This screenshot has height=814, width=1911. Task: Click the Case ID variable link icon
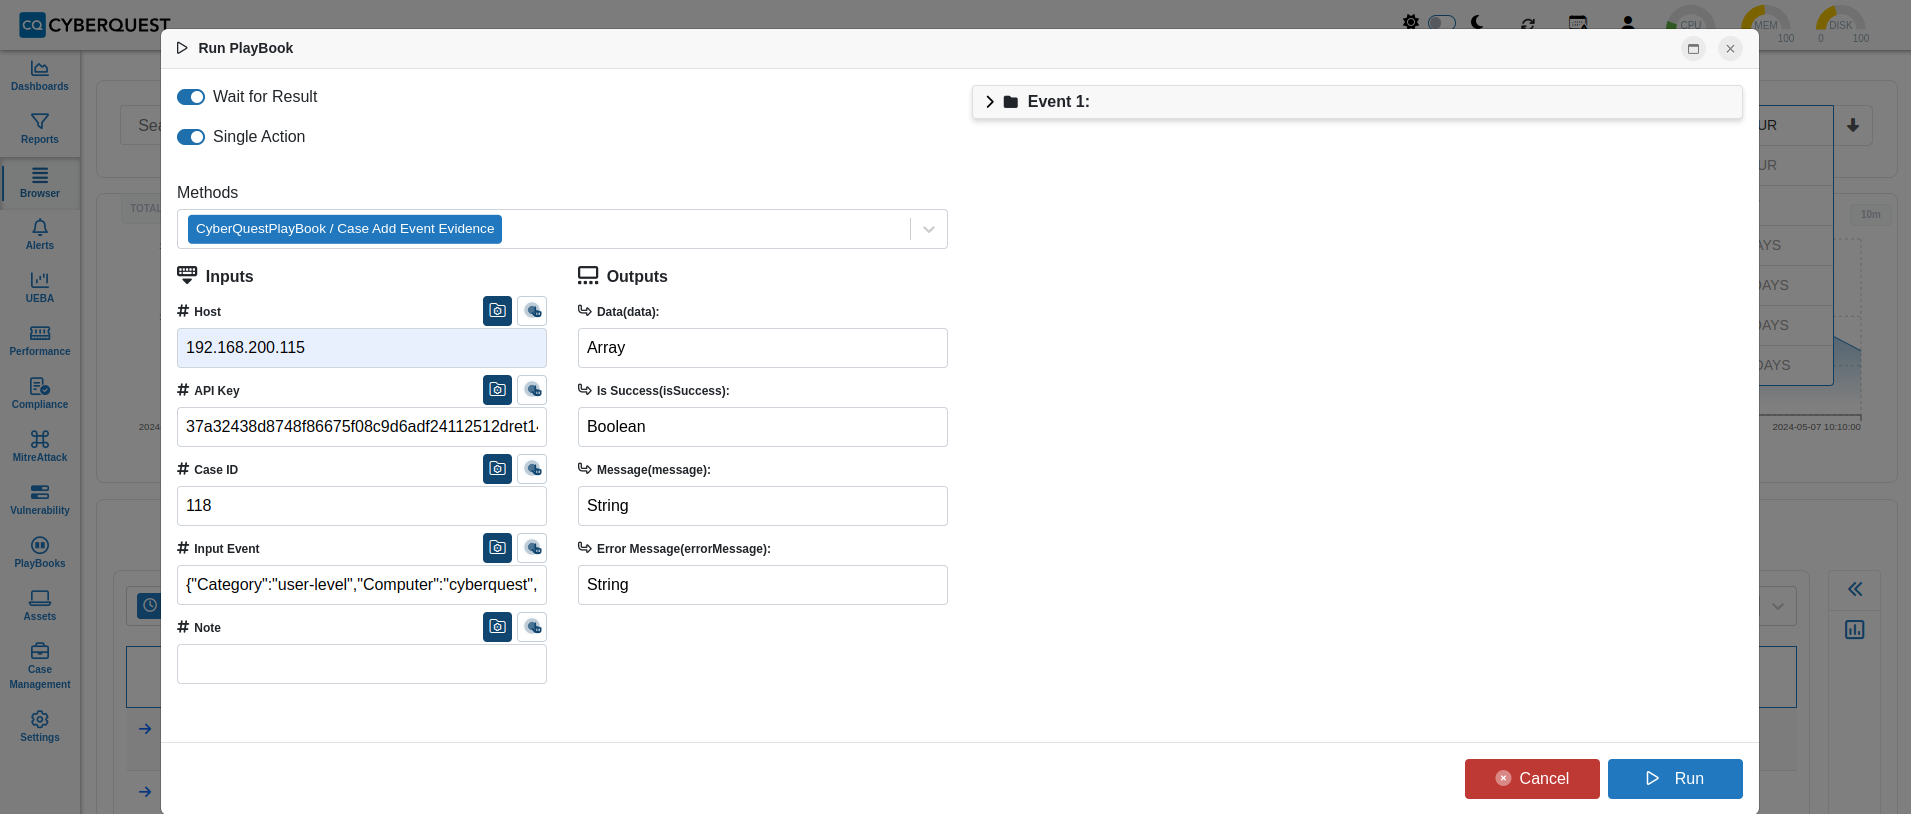(532, 469)
